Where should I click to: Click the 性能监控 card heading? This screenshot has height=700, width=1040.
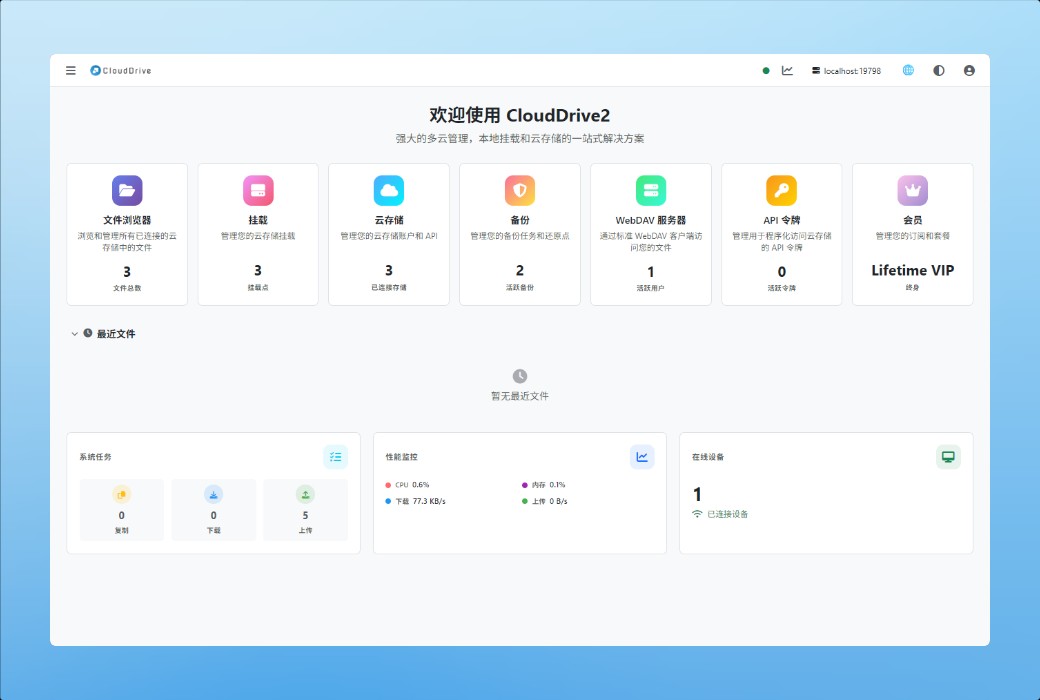(401, 456)
